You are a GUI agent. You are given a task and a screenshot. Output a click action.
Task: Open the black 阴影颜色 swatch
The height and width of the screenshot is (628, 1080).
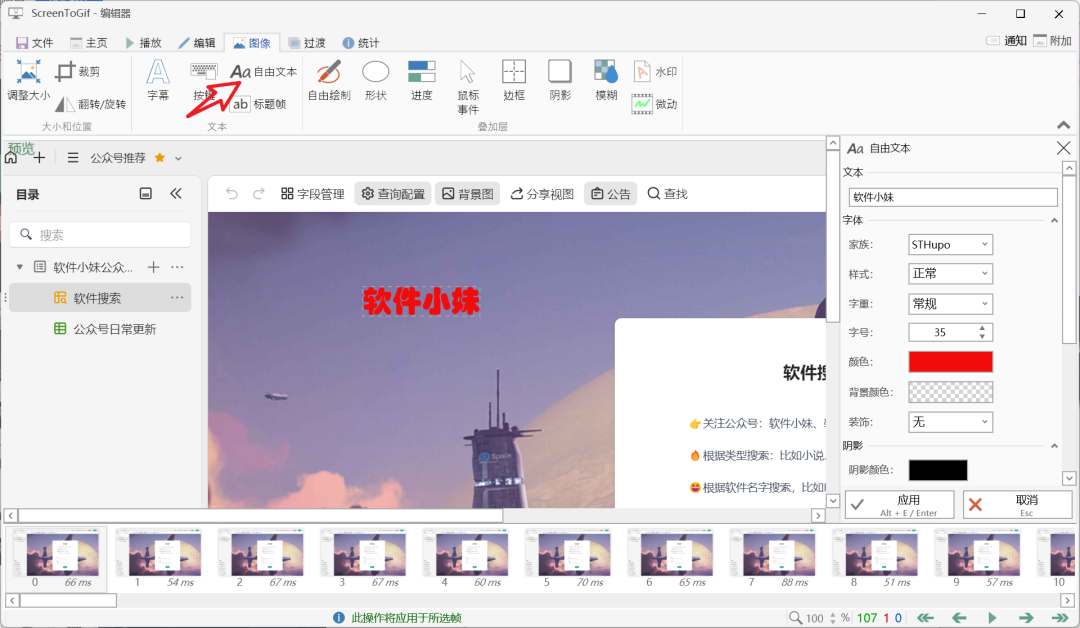937,470
